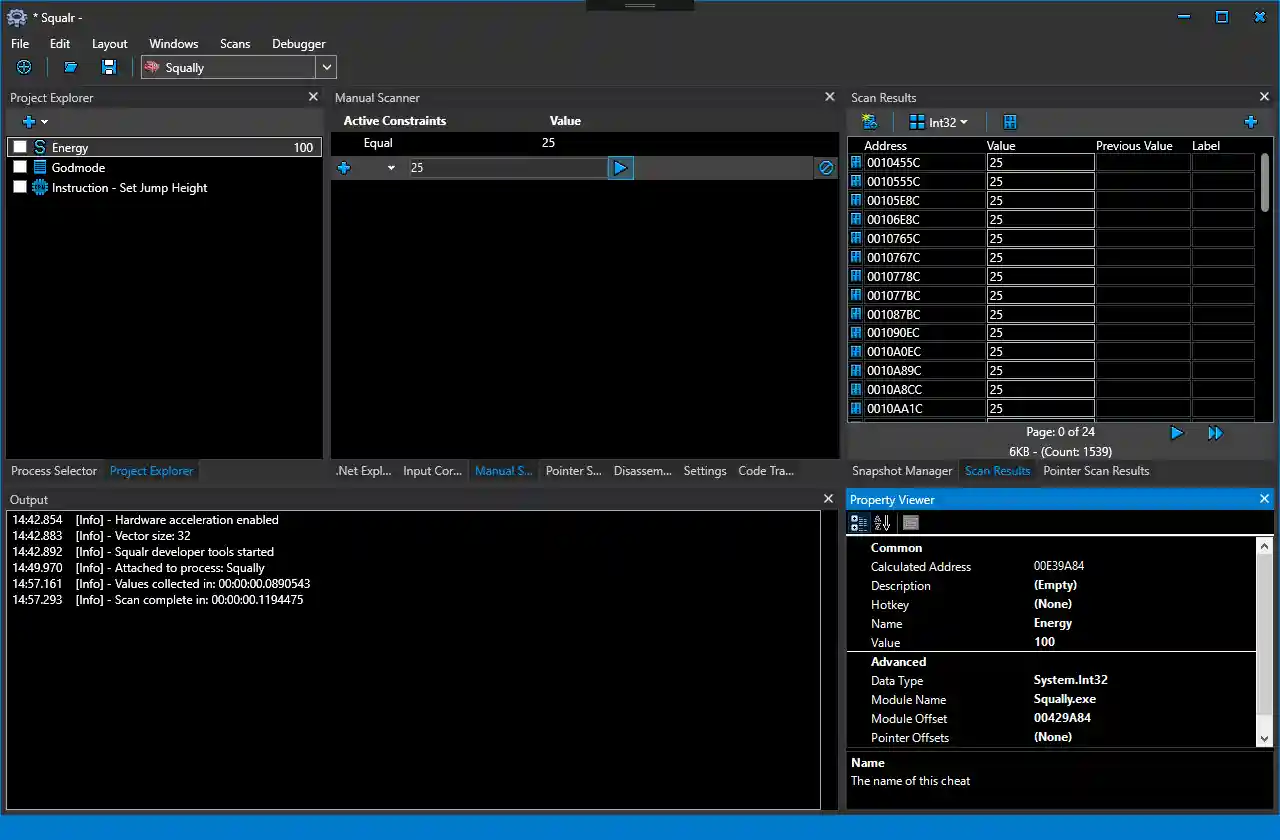Image resolution: width=1280 pixels, height=840 pixels.
Task: Open the Int32 data type dropdown
Action: (x=939, y=122)
